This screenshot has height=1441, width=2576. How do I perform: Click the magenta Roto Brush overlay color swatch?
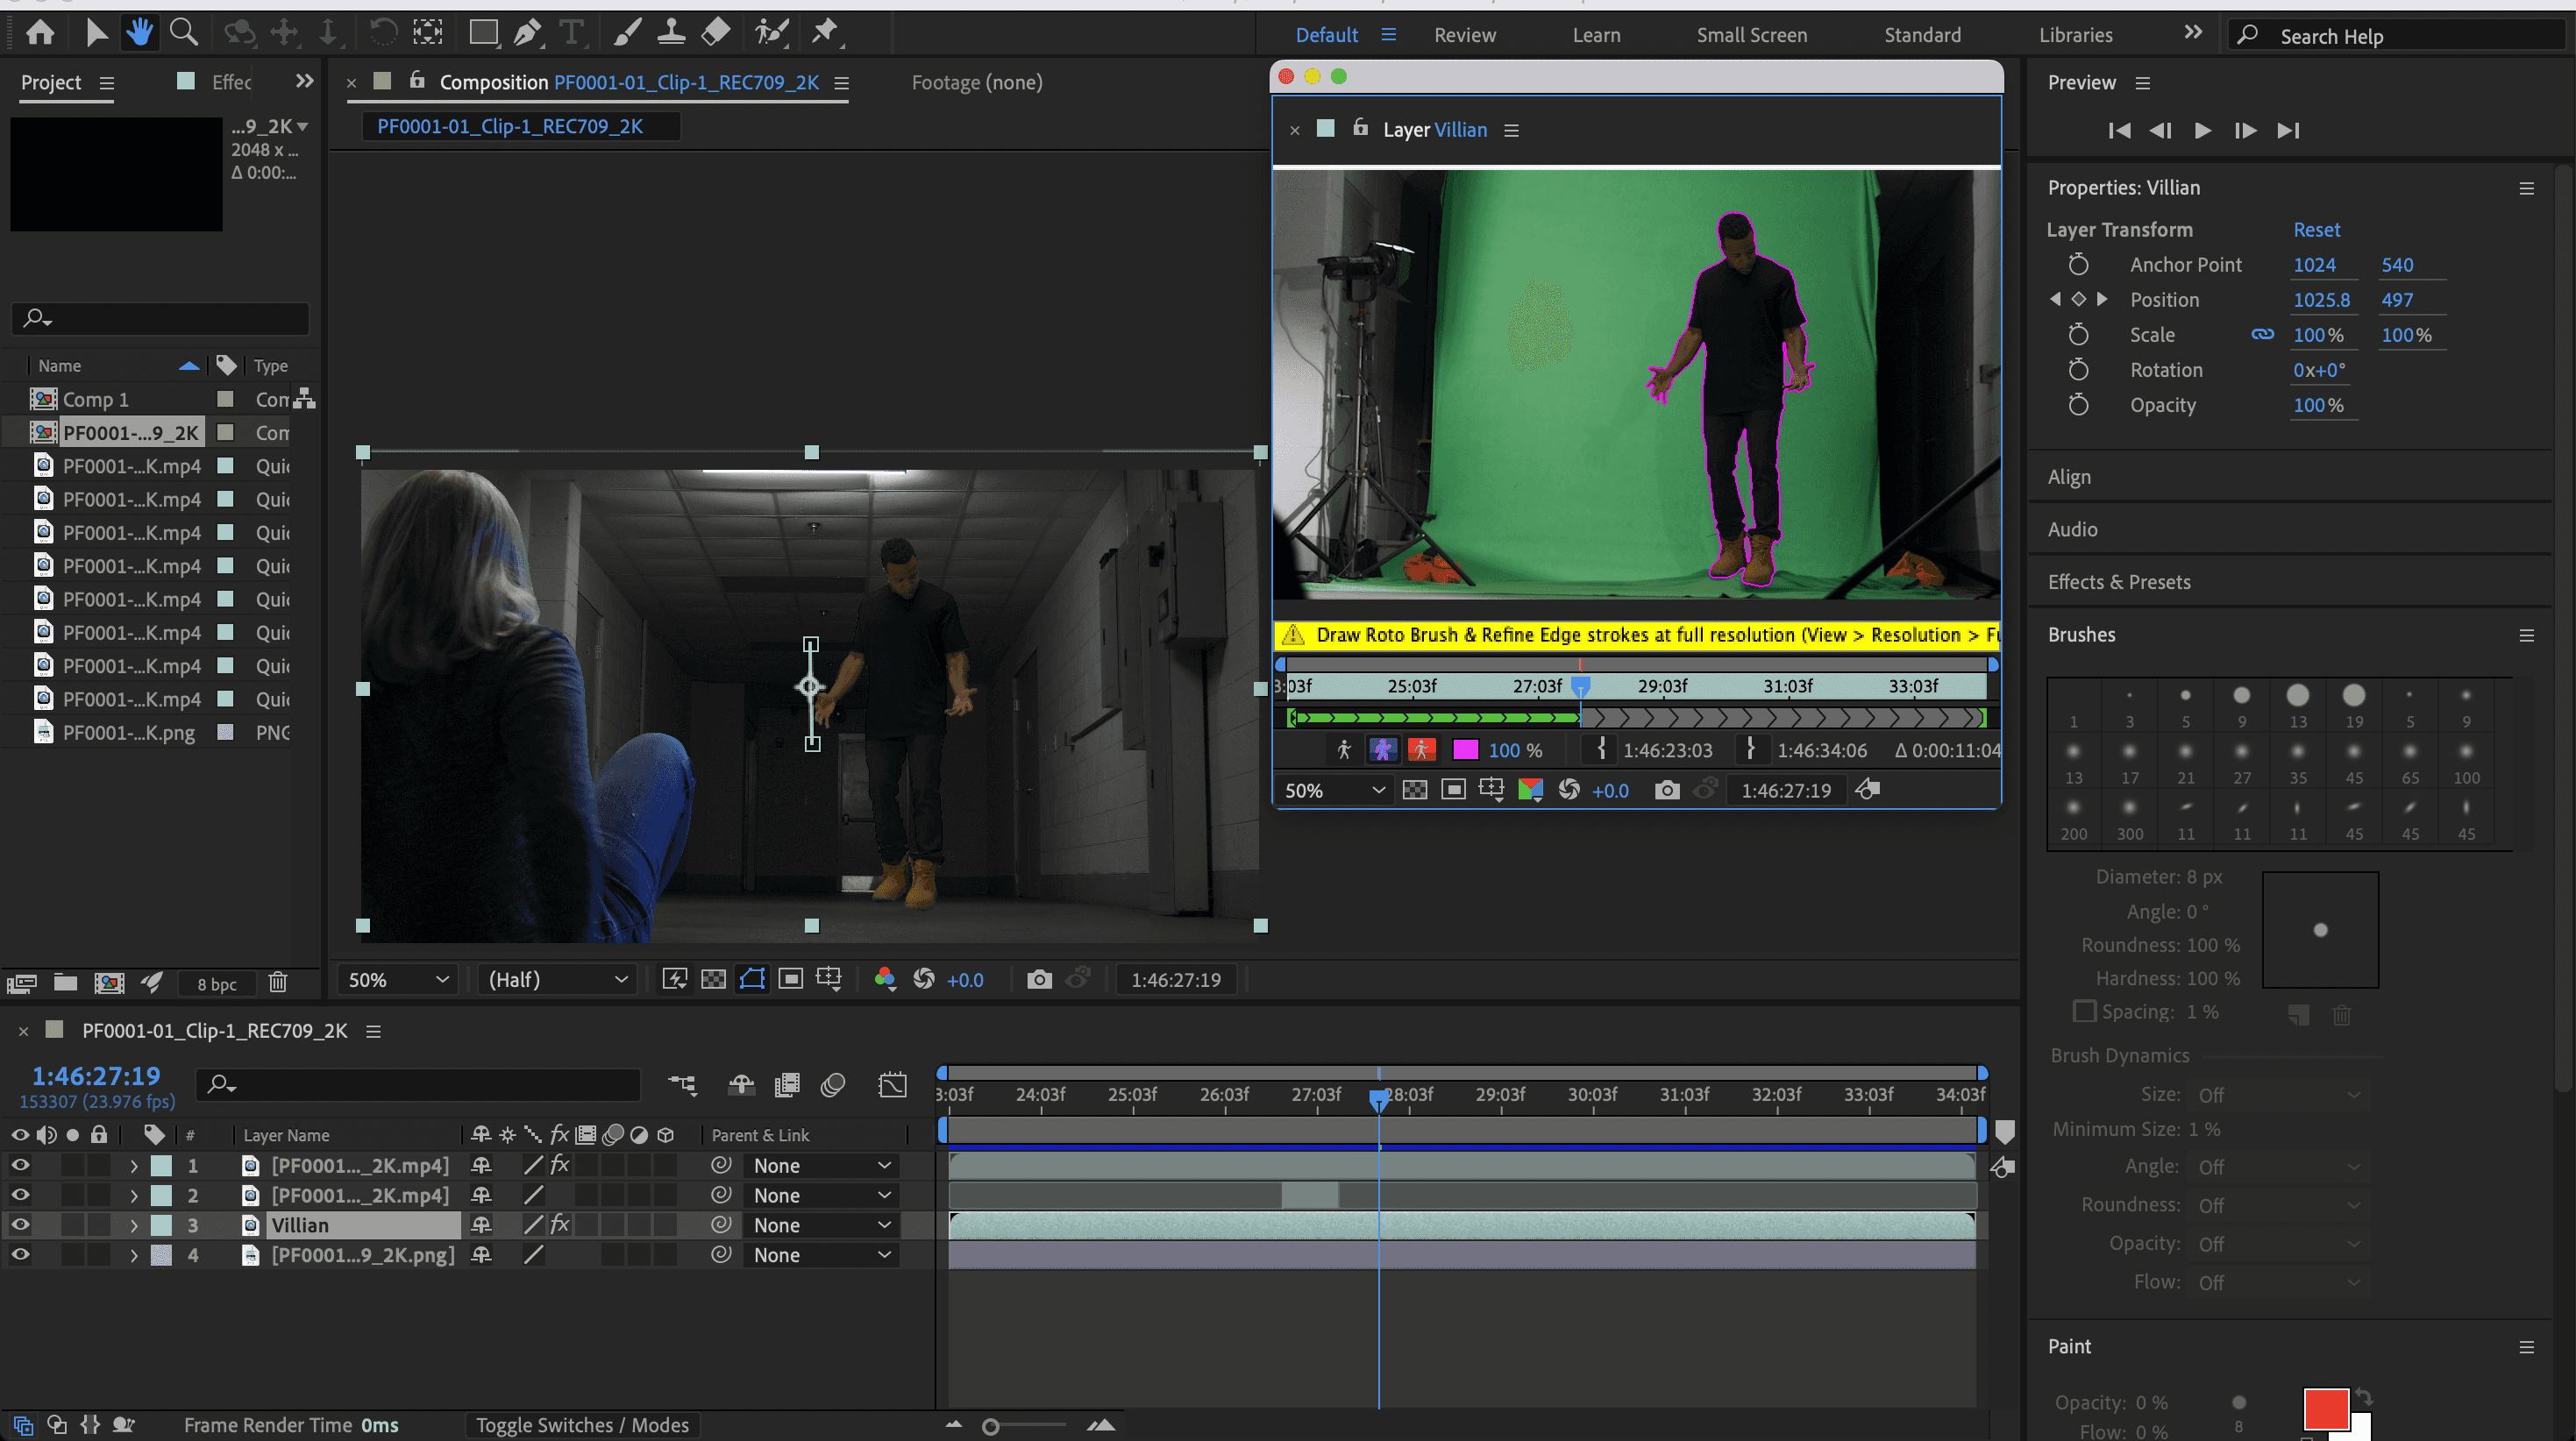pyautogui.click(x=1465, y=750)
